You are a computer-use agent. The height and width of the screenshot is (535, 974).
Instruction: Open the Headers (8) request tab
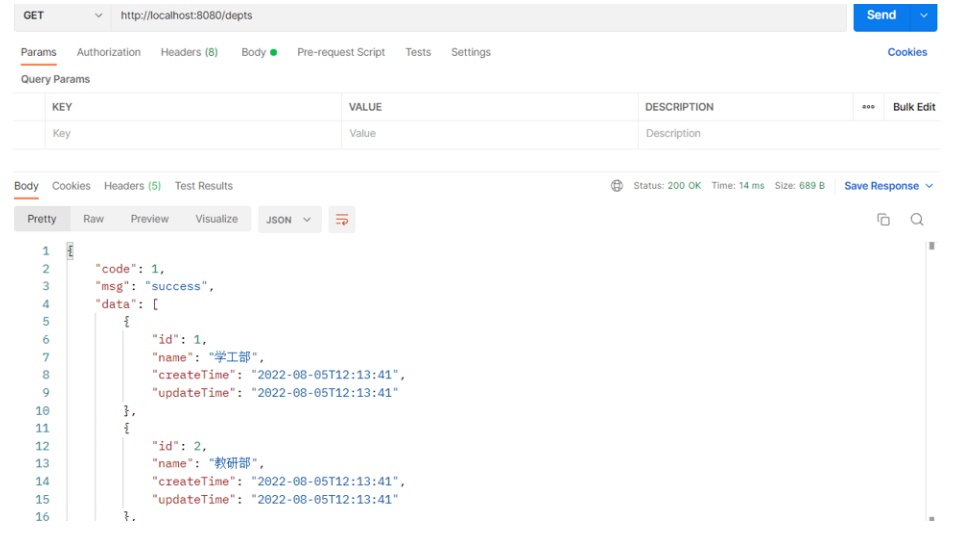(189, 52)
